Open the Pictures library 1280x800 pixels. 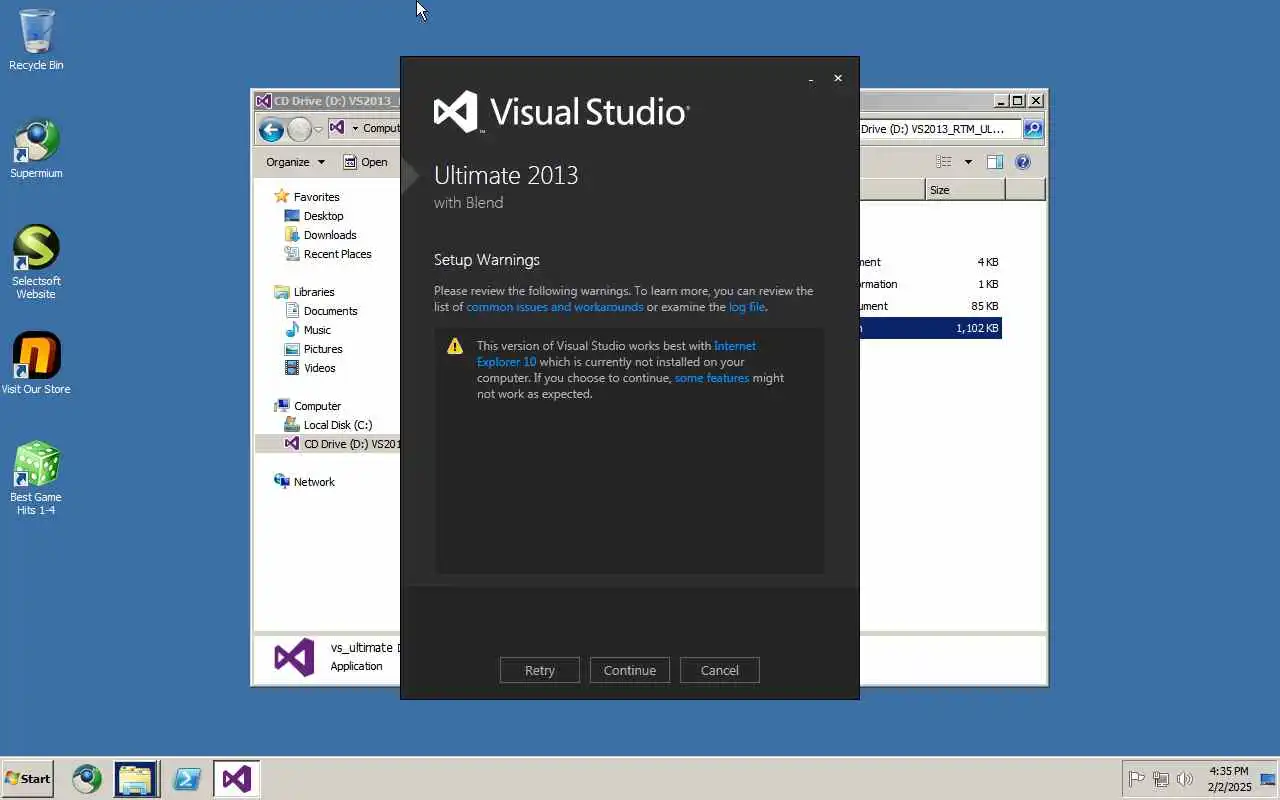[323, 349]
